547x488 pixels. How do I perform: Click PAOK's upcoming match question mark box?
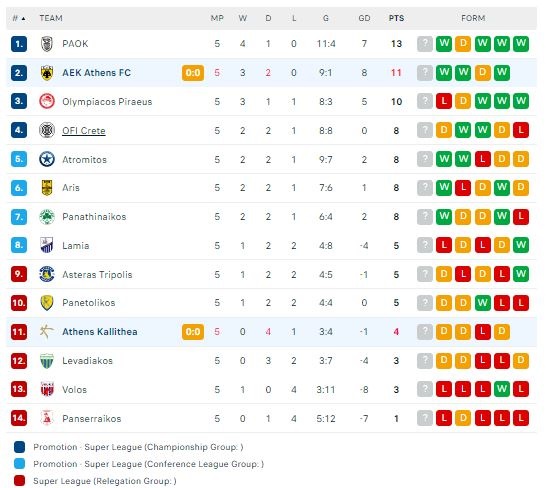(x=425, y=44)
